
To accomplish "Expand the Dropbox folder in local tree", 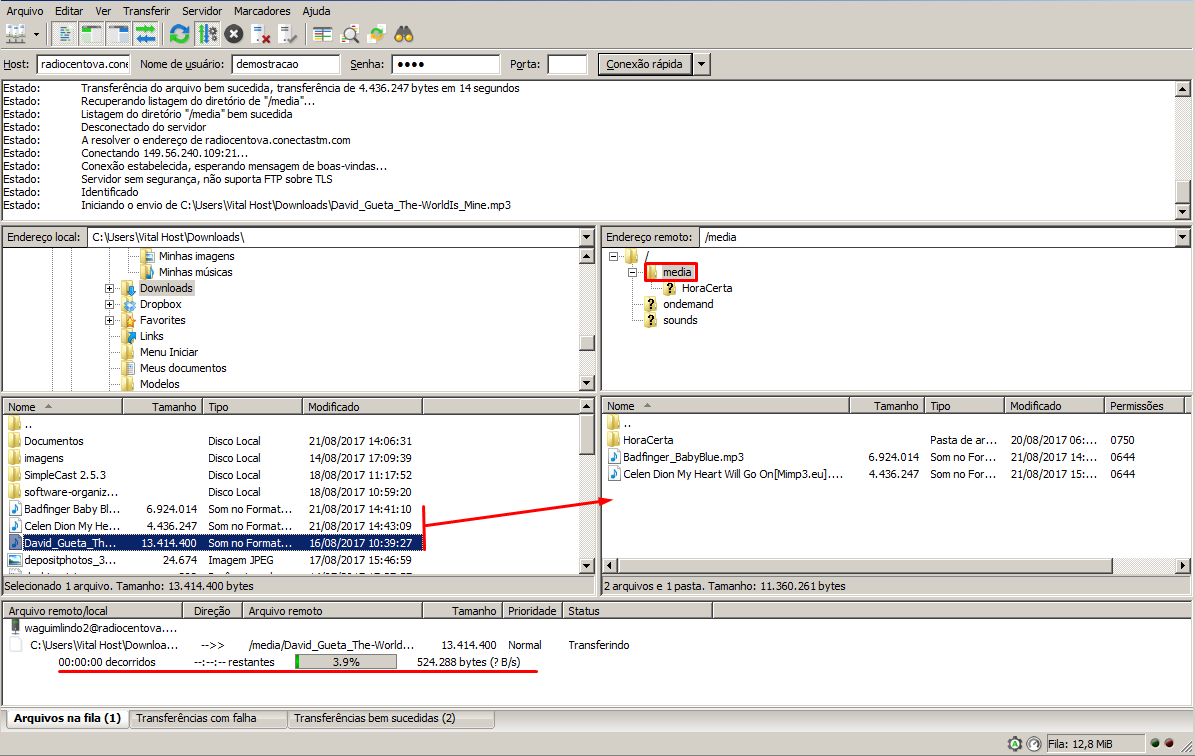I will tap(109, 304).
